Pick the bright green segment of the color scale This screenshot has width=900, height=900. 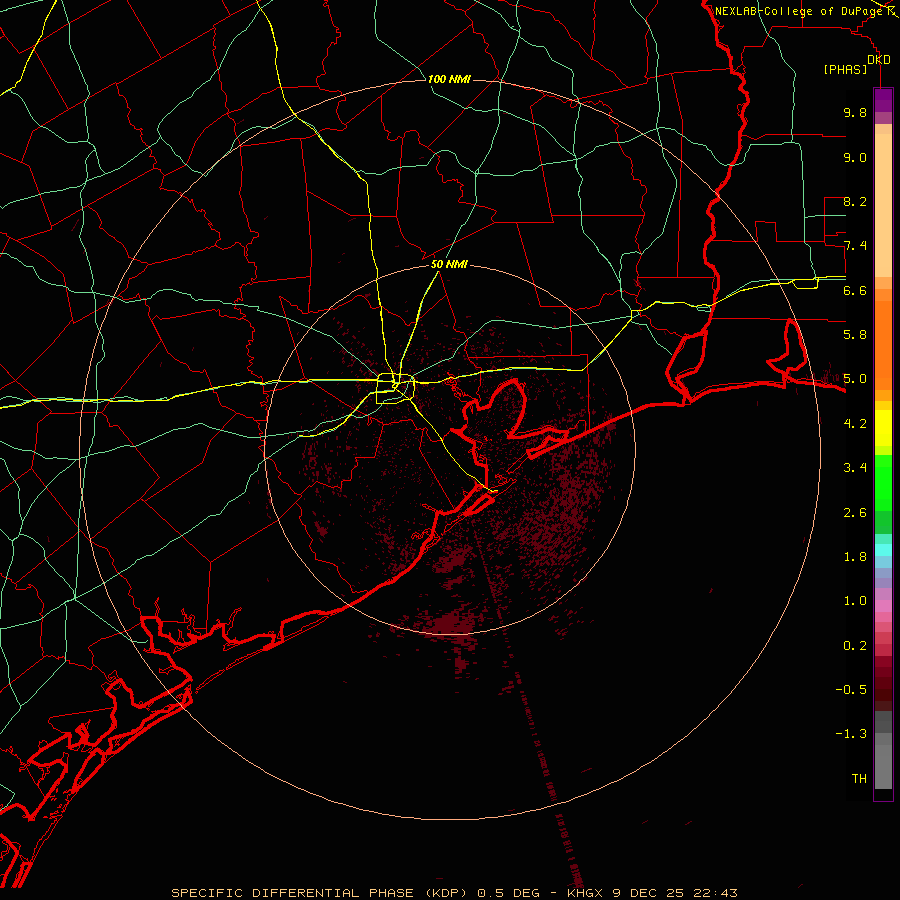point(883,481)
